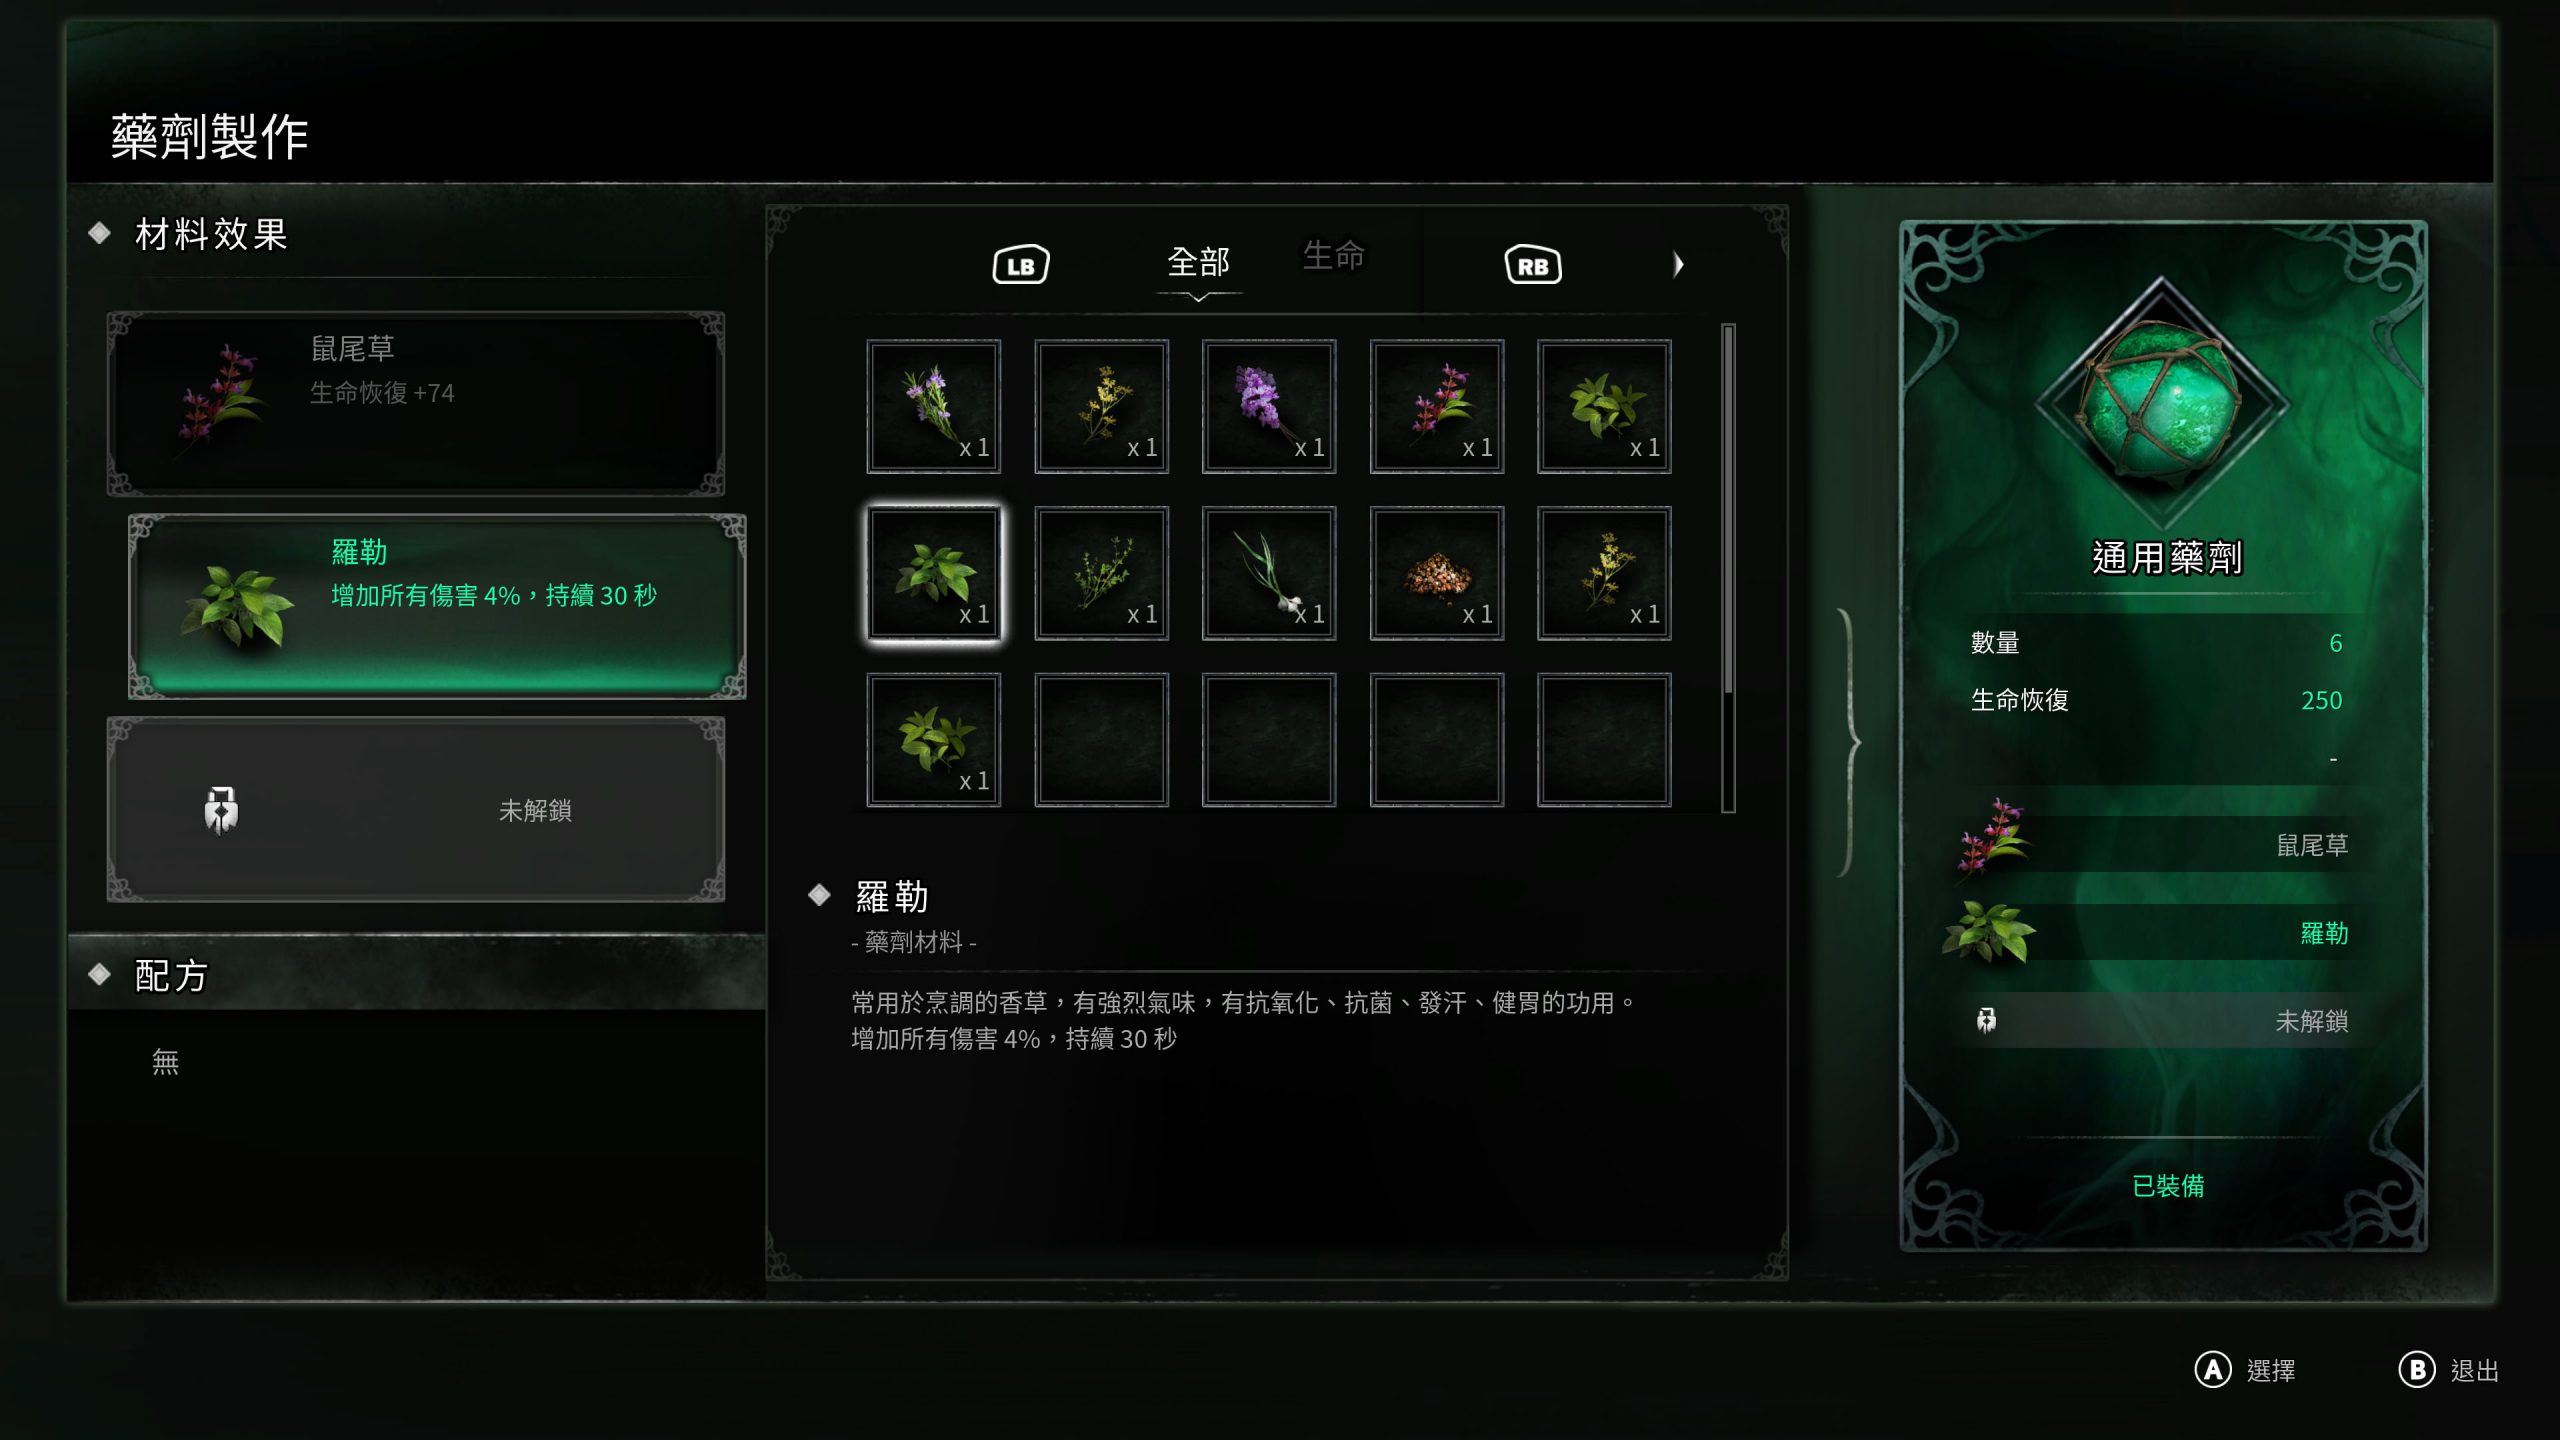
Task: Choose the white garlic bulb ingredient
Action: [1268, 573]
